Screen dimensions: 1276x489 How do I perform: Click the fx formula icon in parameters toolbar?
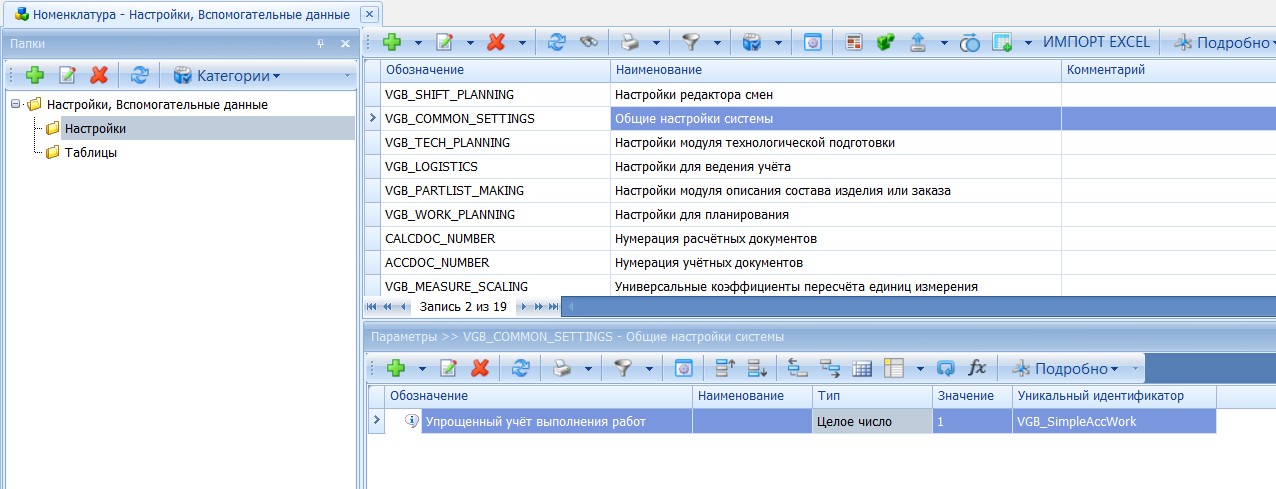click(977, 368)
